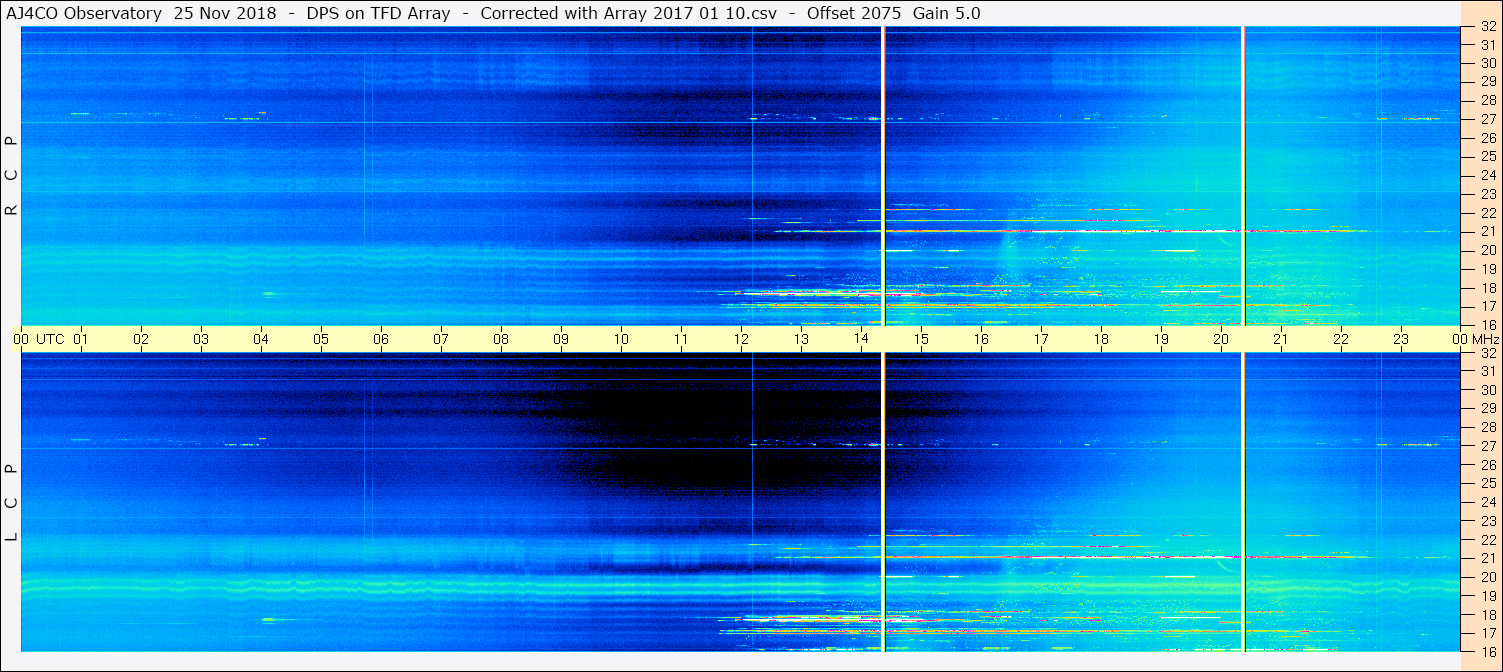This screenshot has width=1503, height=672.
Task: Click the MHz unit label on time axis
Action: (1485, 339)
